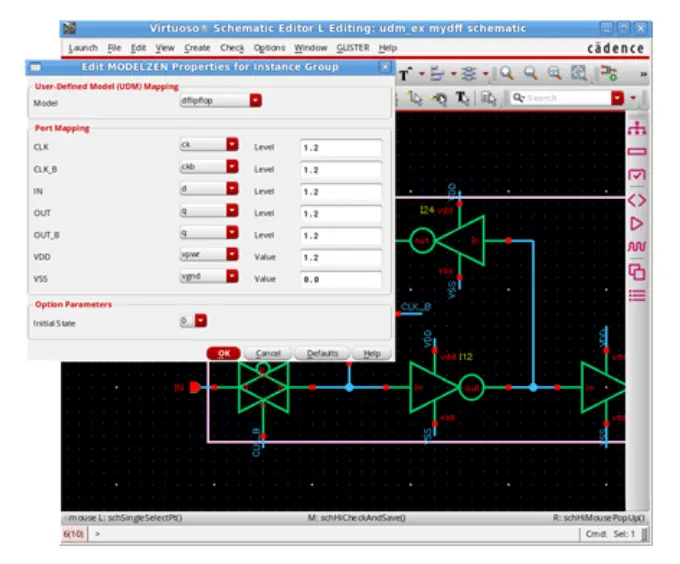Viewport: 680px width, 564px height.
Task: Click the CLK Level input field
Action: tap(341, 148)
